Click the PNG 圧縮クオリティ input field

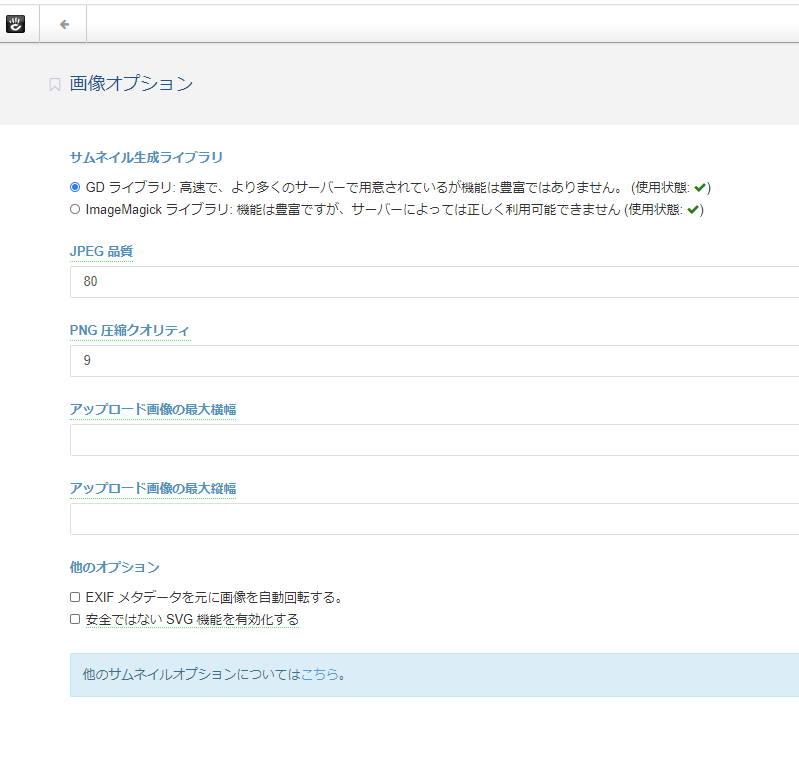pyautogui.click(x=434, y=360)
